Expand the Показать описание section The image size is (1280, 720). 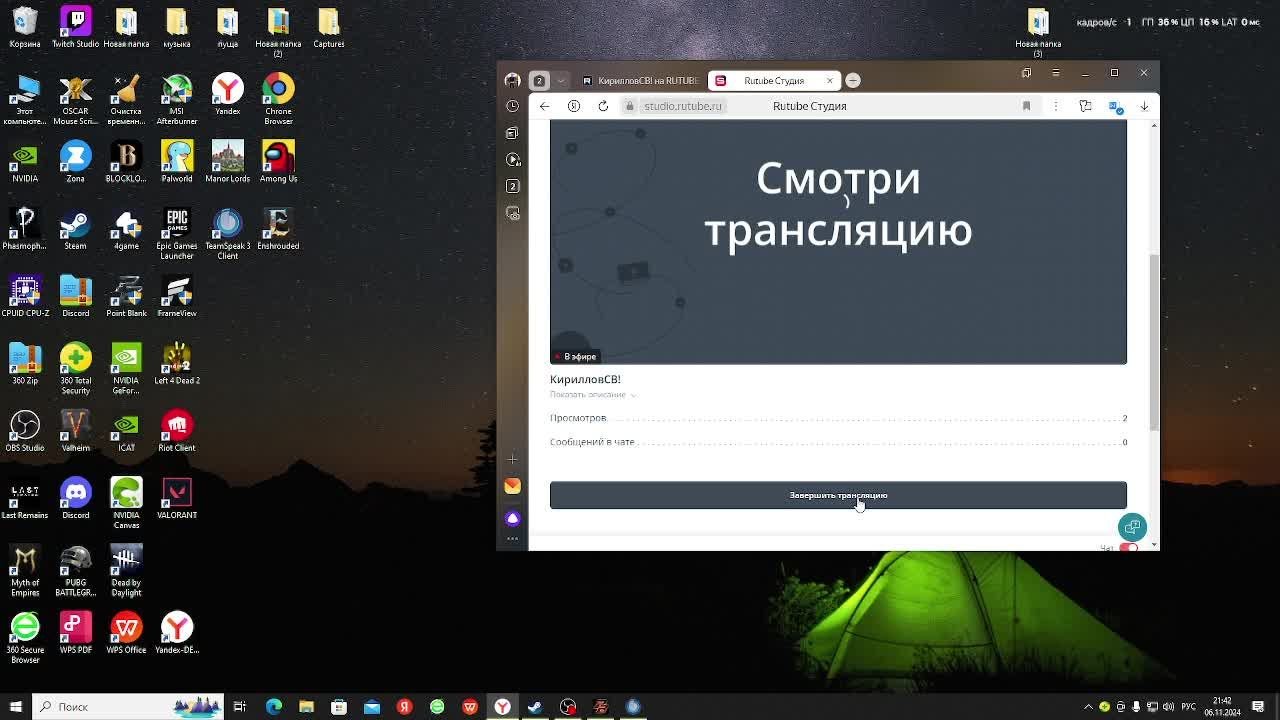click(593, 395)
